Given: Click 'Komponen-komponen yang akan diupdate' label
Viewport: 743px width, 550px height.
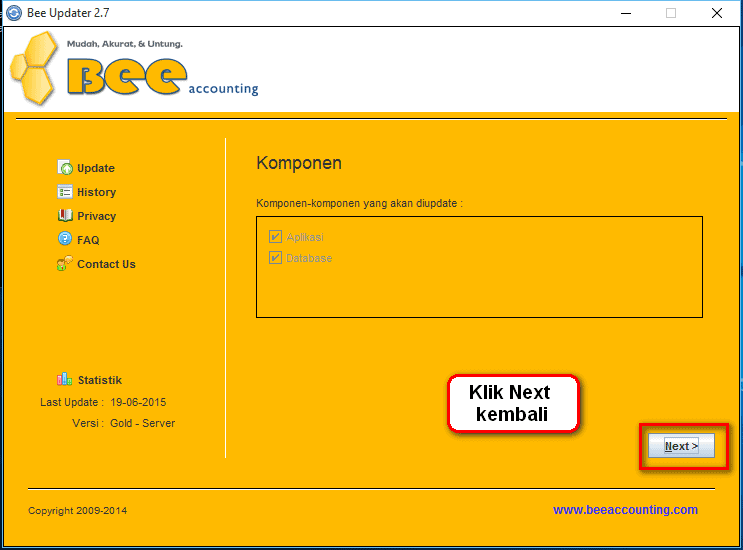Looking at the screenshot, I should point(359,203).
